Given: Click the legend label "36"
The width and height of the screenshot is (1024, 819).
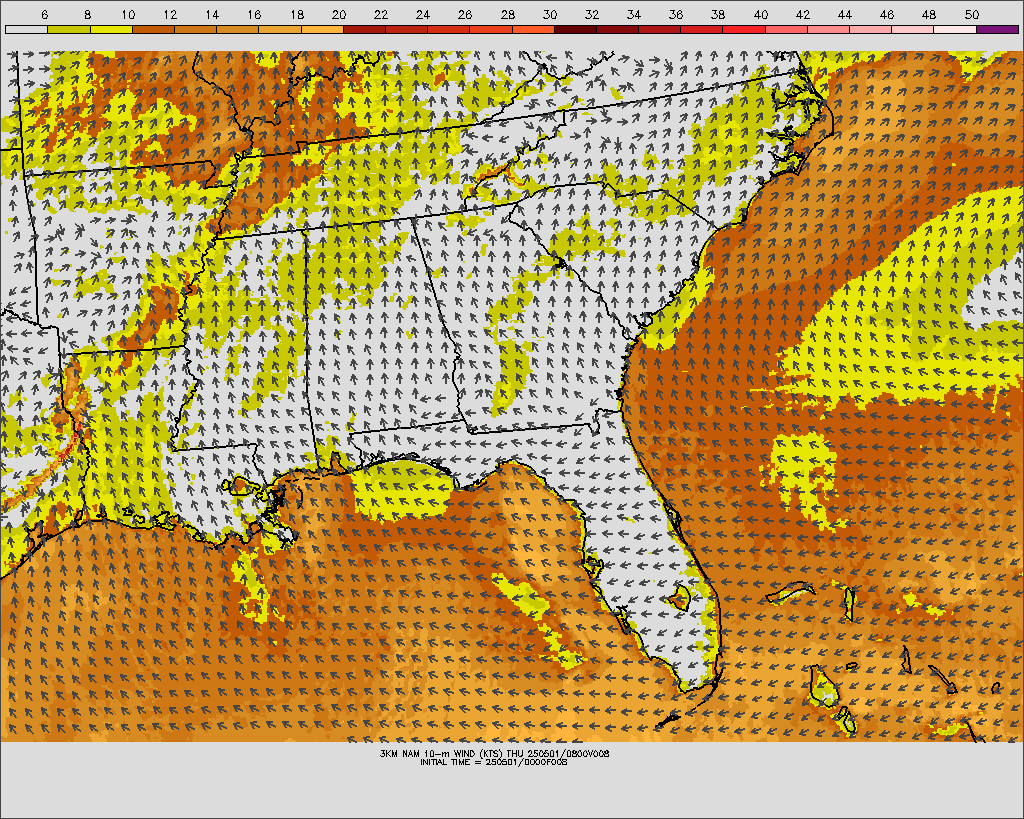Looking at the screenshot, I should (676, 14).
